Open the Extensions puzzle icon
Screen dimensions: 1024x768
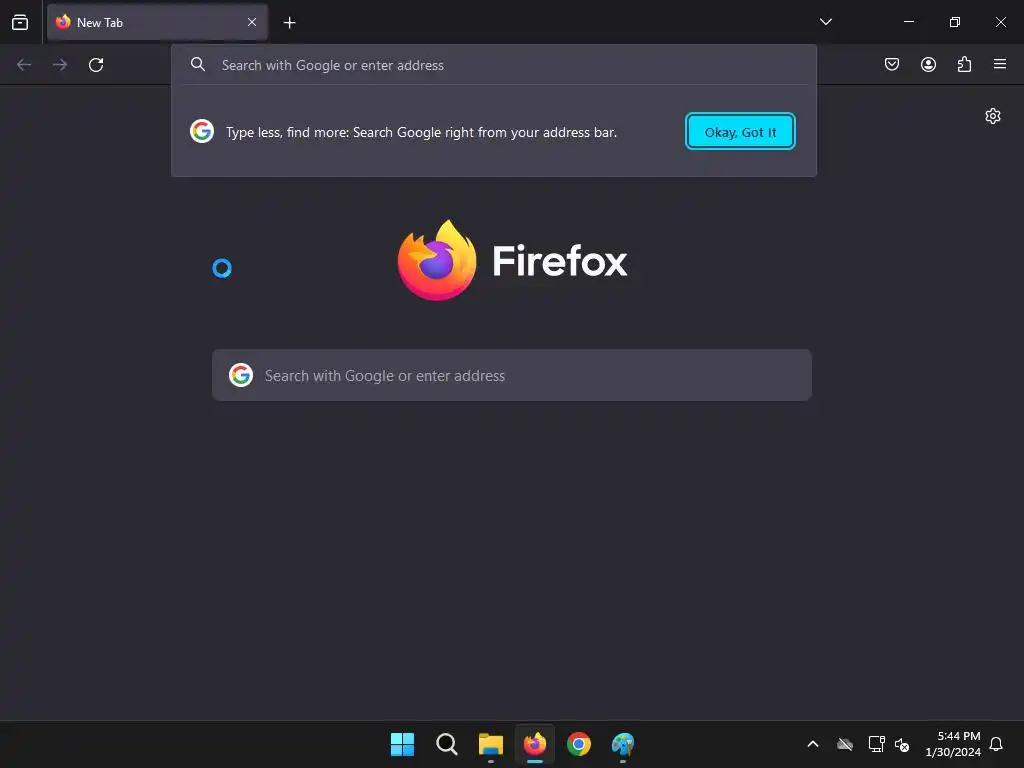click(964, 64)
